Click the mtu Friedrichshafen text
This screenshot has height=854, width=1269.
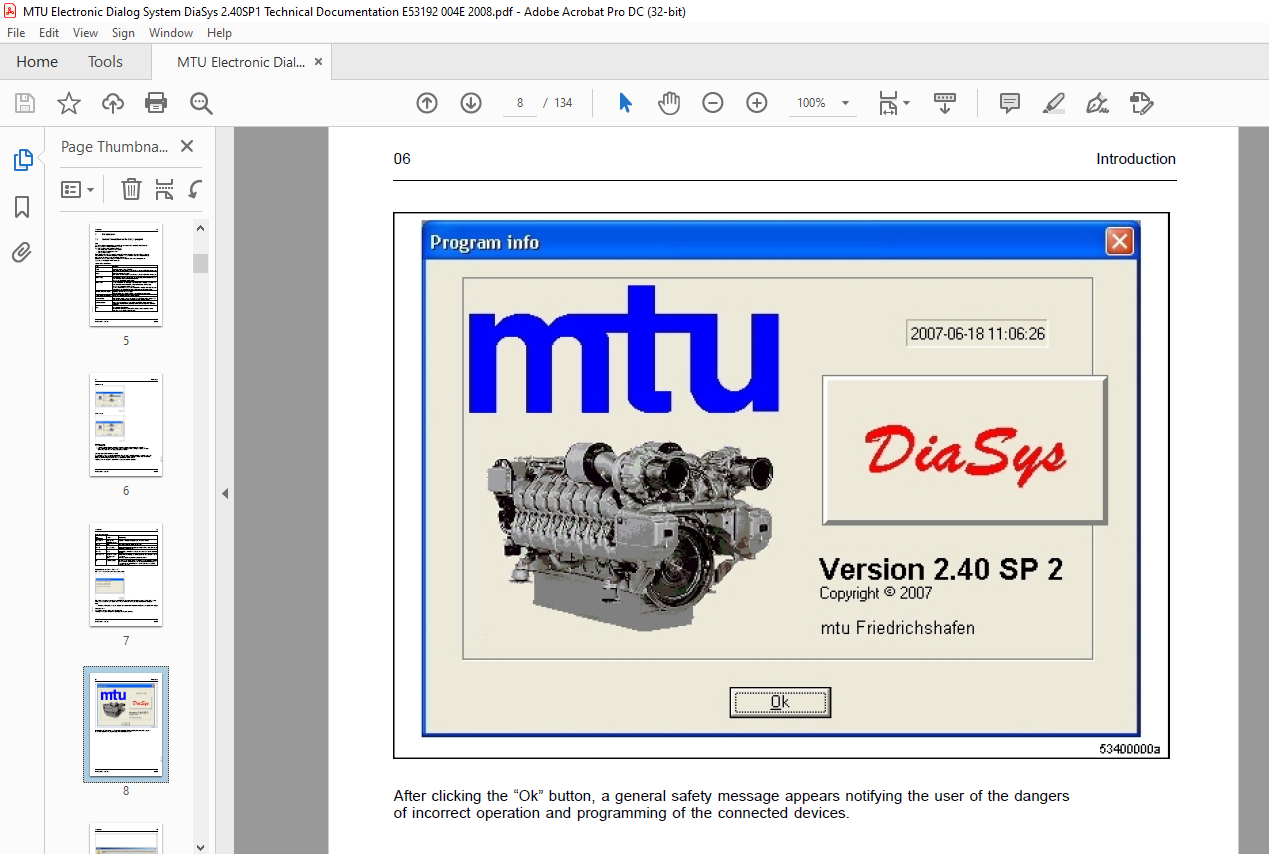click(x=898, y=628)
